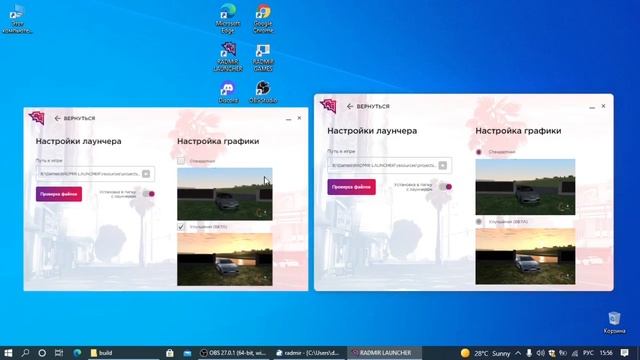The height and width of the screenshot is (360, 640).
Task: Select Discord desktop icon
Action: [228, 92]
